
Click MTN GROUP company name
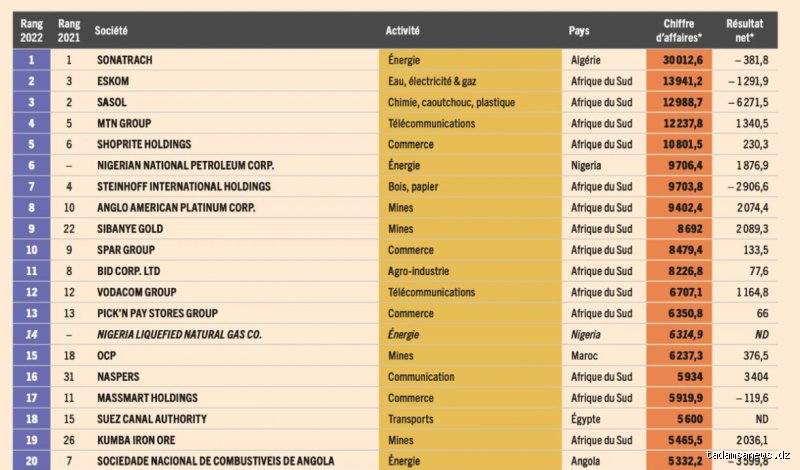tap(124, 123)
